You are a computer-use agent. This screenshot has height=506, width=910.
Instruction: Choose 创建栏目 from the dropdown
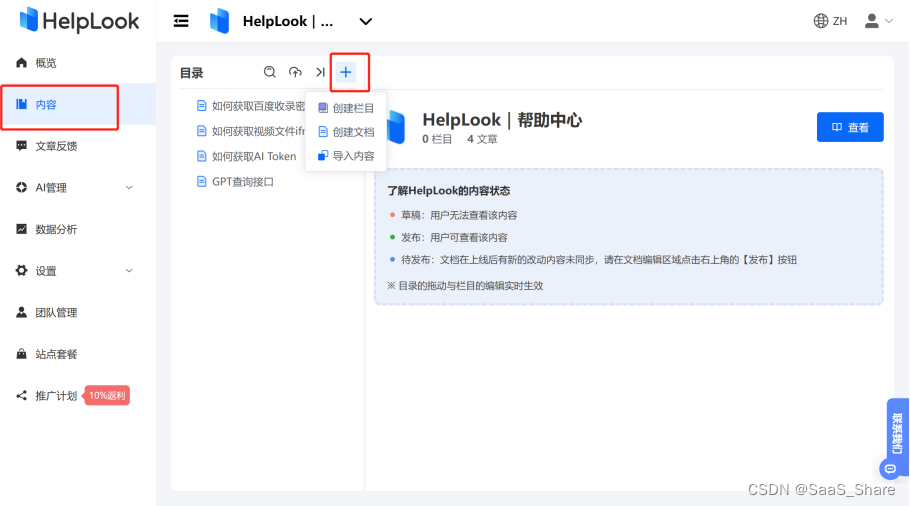[x=346, y=108]
